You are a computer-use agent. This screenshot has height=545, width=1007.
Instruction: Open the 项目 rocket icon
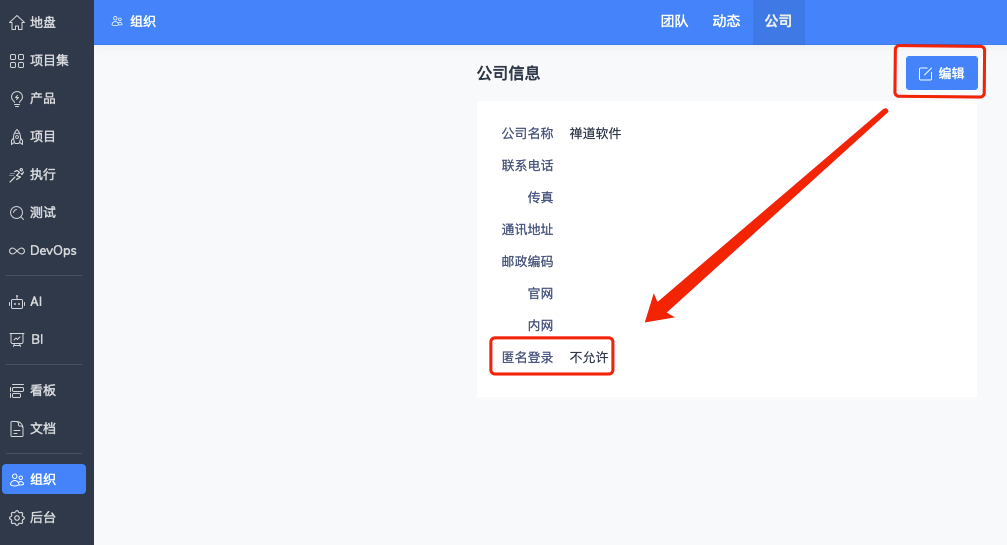(x=17, y=136)
